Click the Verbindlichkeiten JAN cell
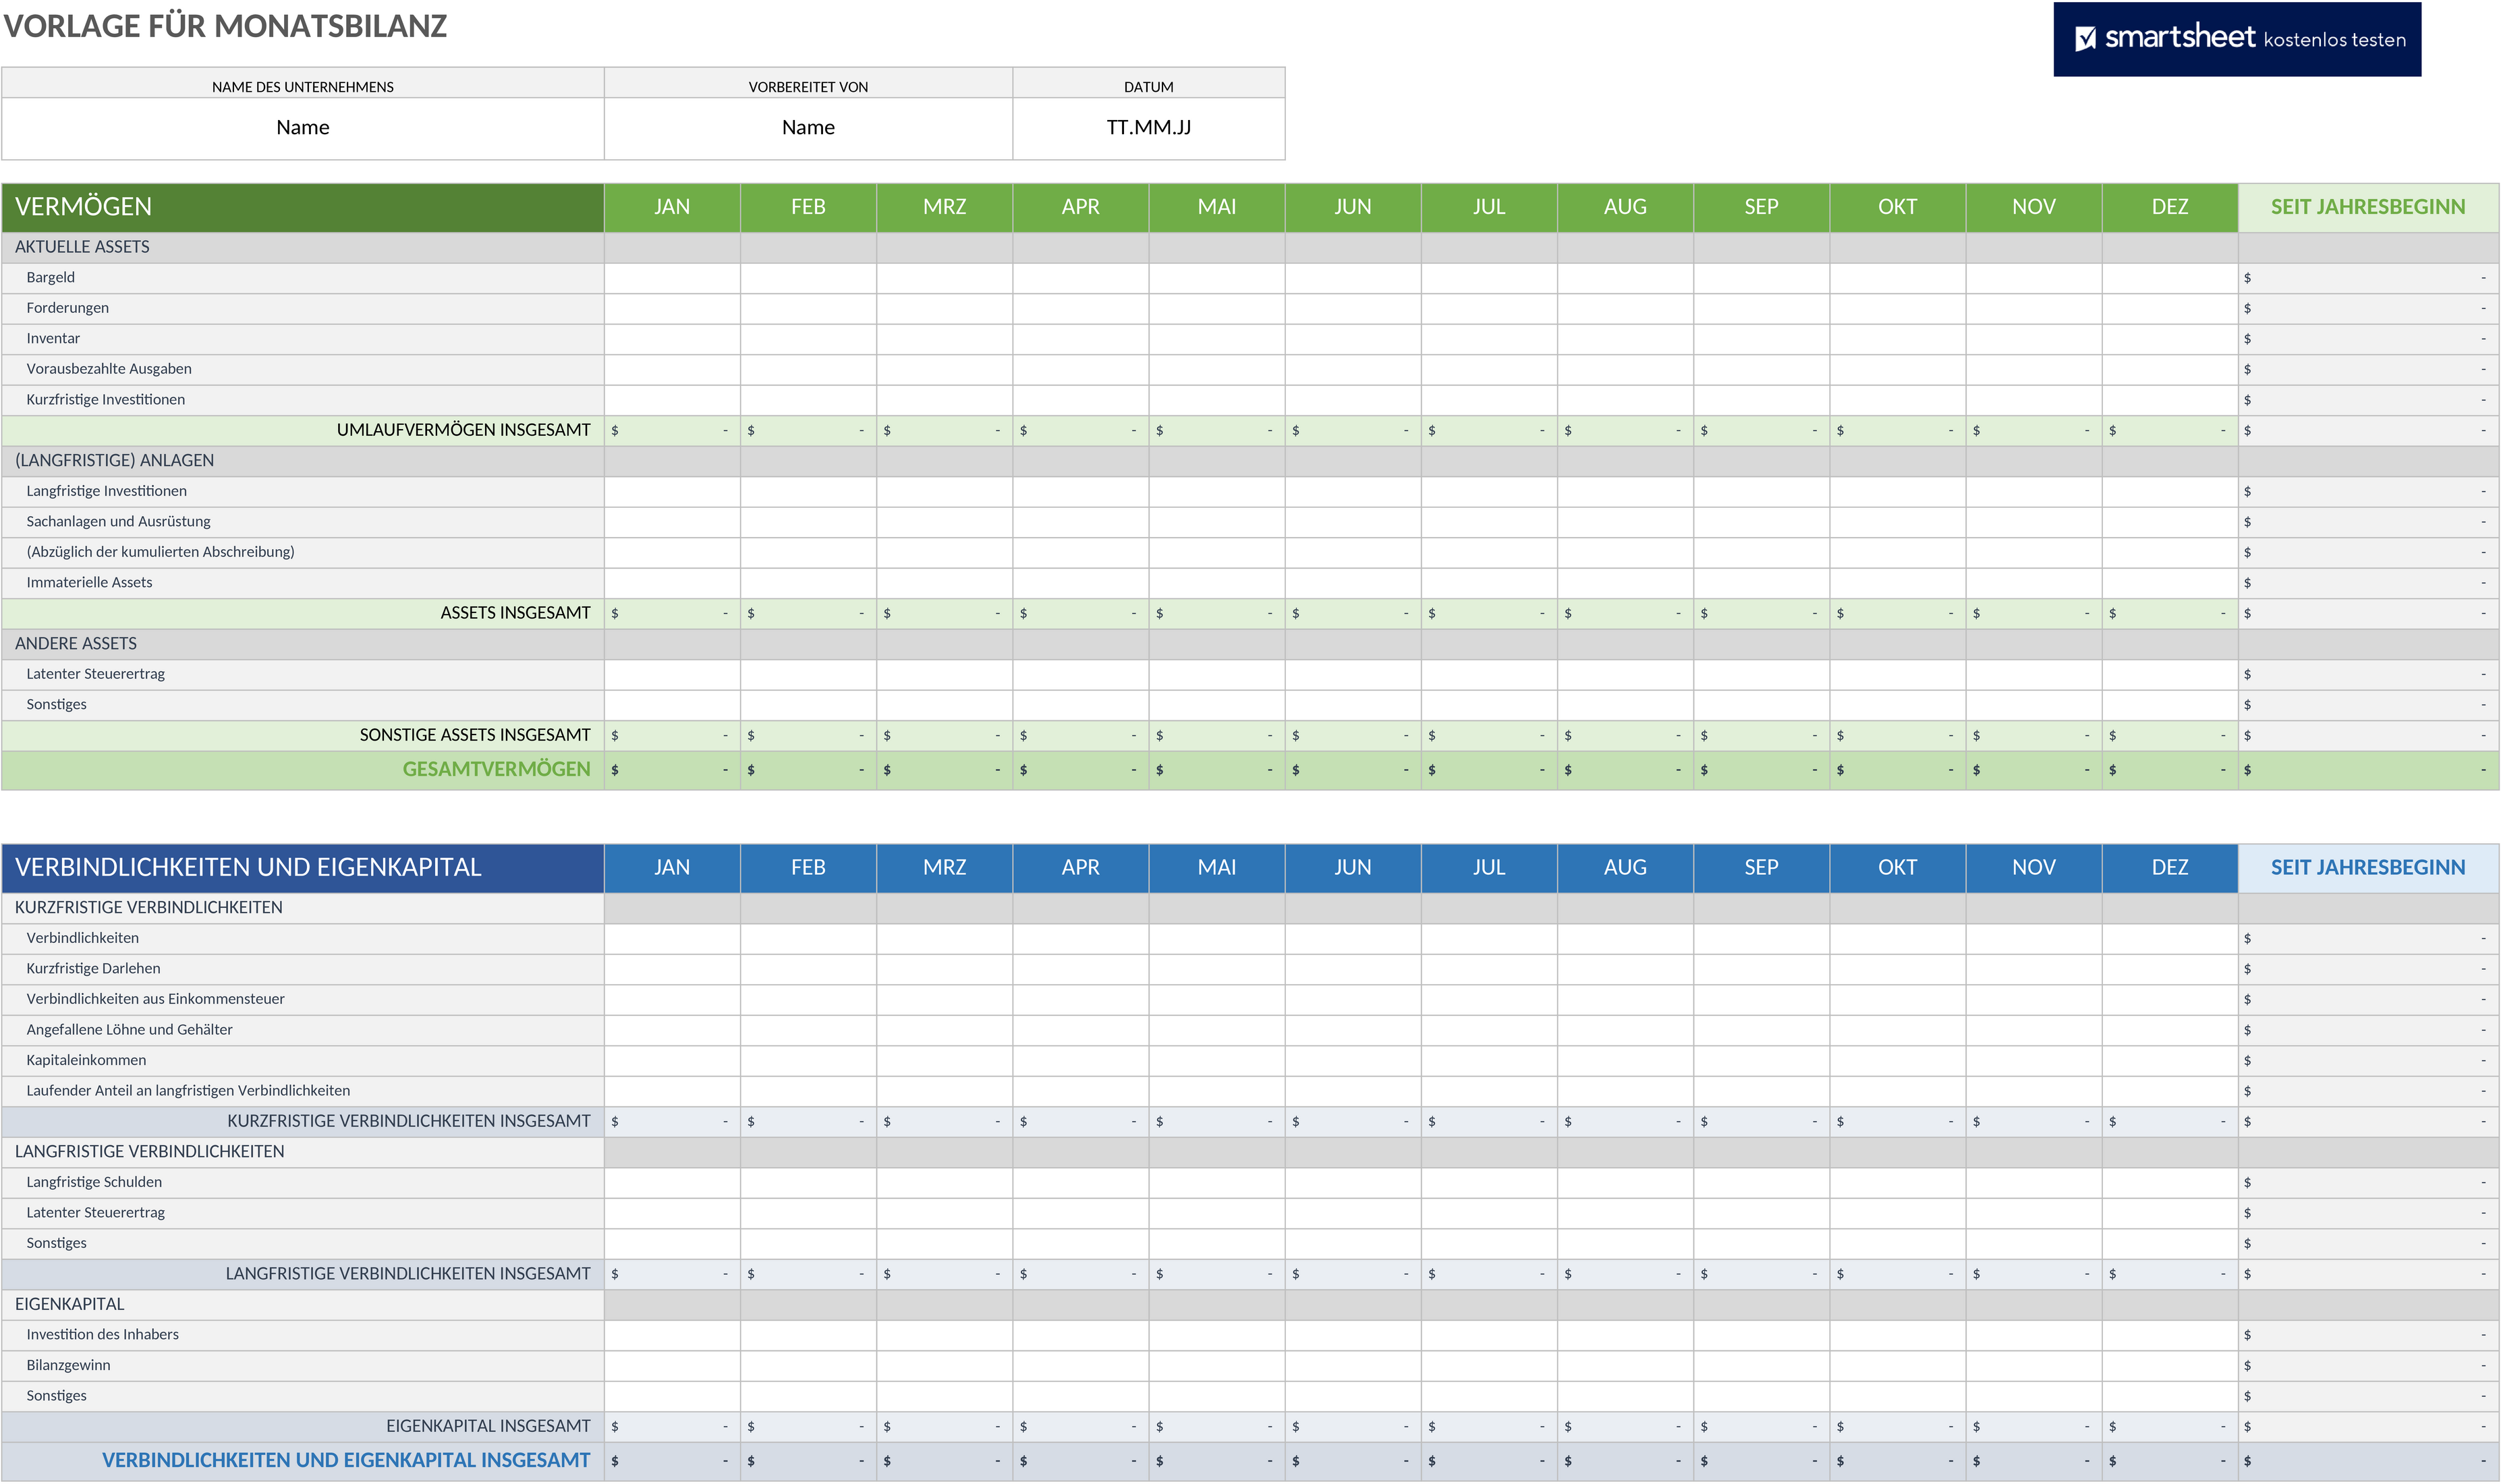Image resolution: width=2501 pixels, height=1484 pixels. click(672, 938)
